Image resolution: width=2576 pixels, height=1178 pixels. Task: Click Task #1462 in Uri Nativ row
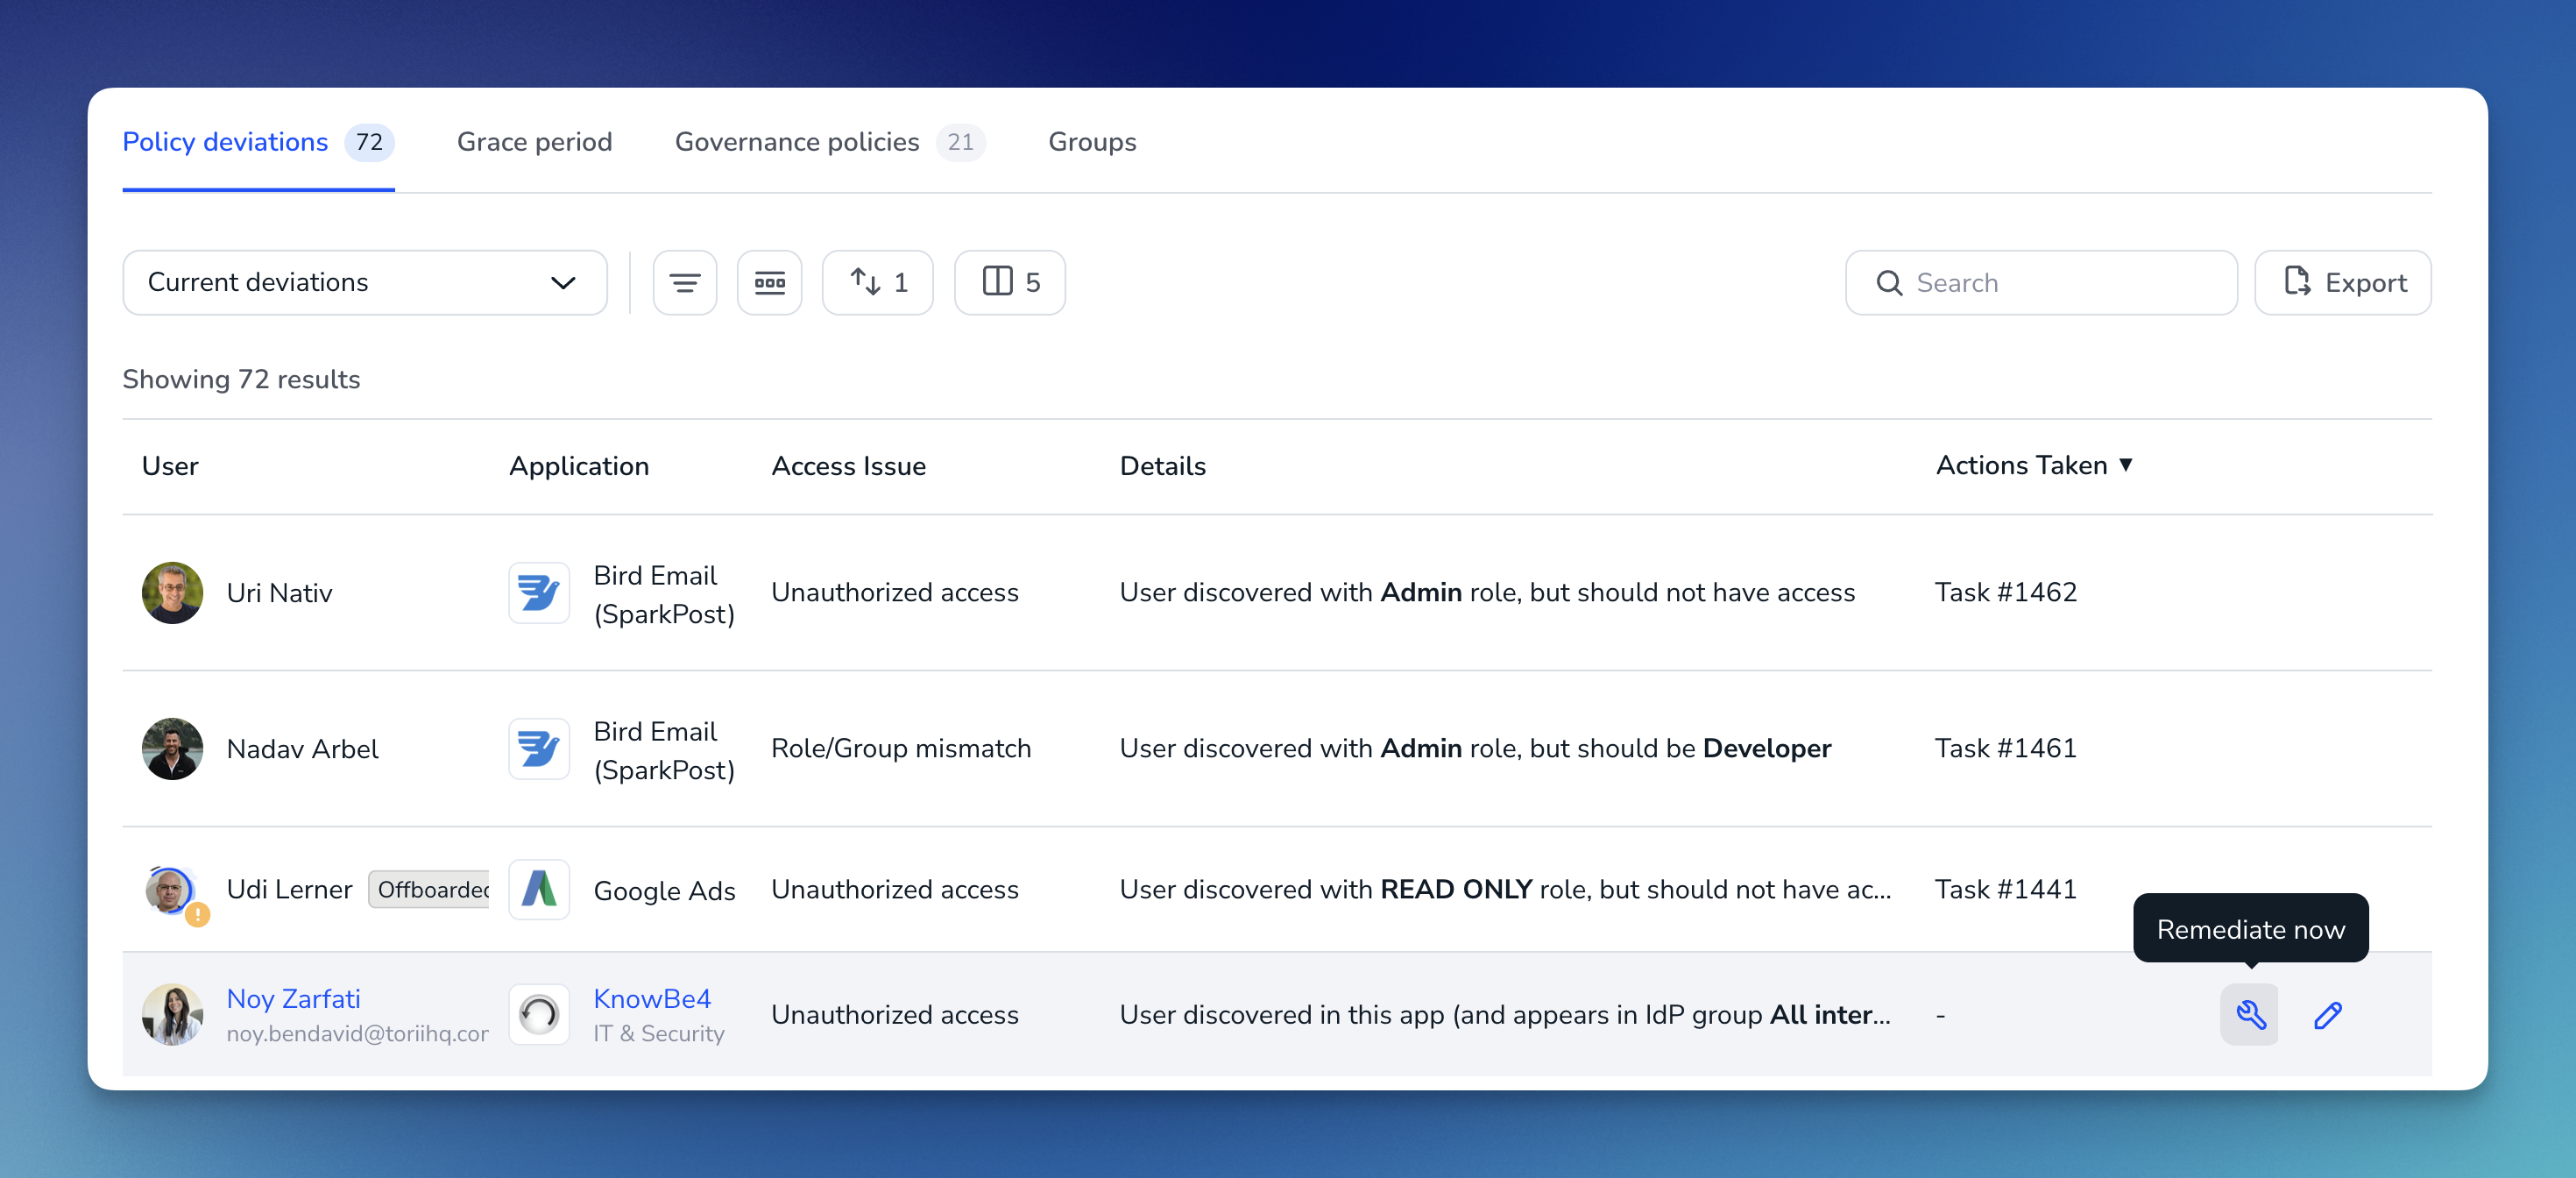(x=2005, y=592)
